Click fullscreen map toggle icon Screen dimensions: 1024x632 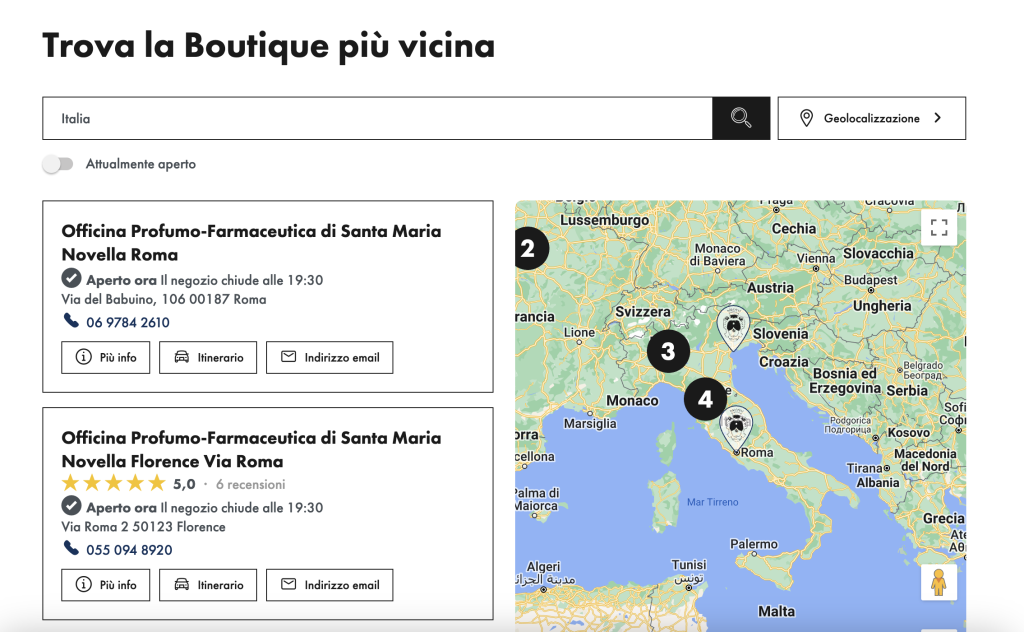pyautogui.click(x=938, y=227)
